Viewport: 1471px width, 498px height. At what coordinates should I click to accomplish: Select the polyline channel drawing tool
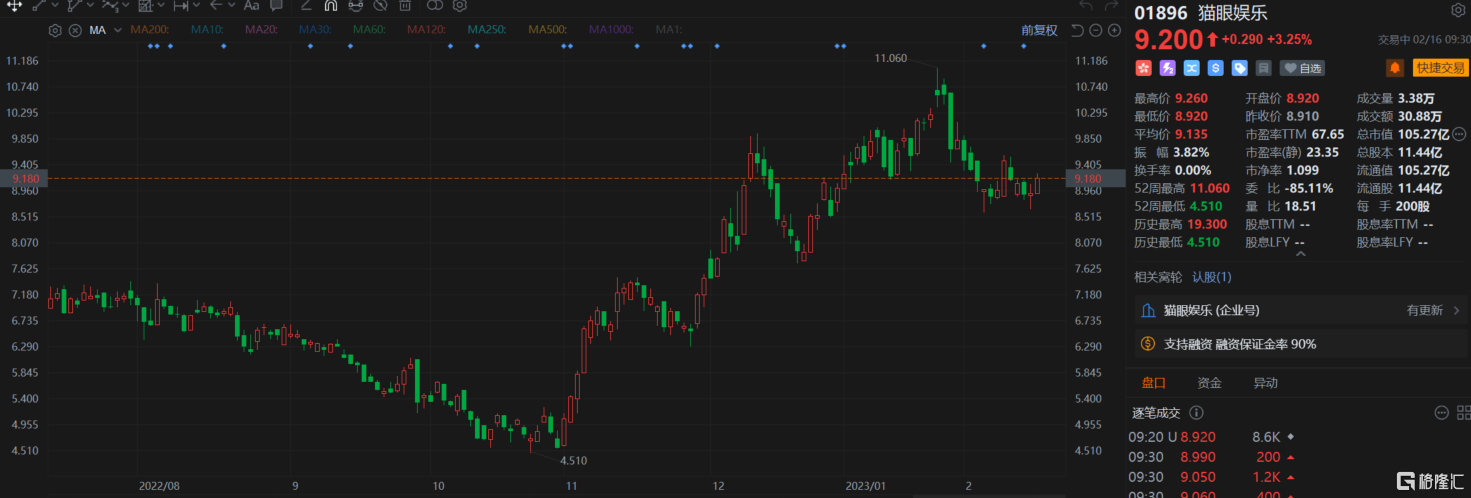[x=73, y=5]
